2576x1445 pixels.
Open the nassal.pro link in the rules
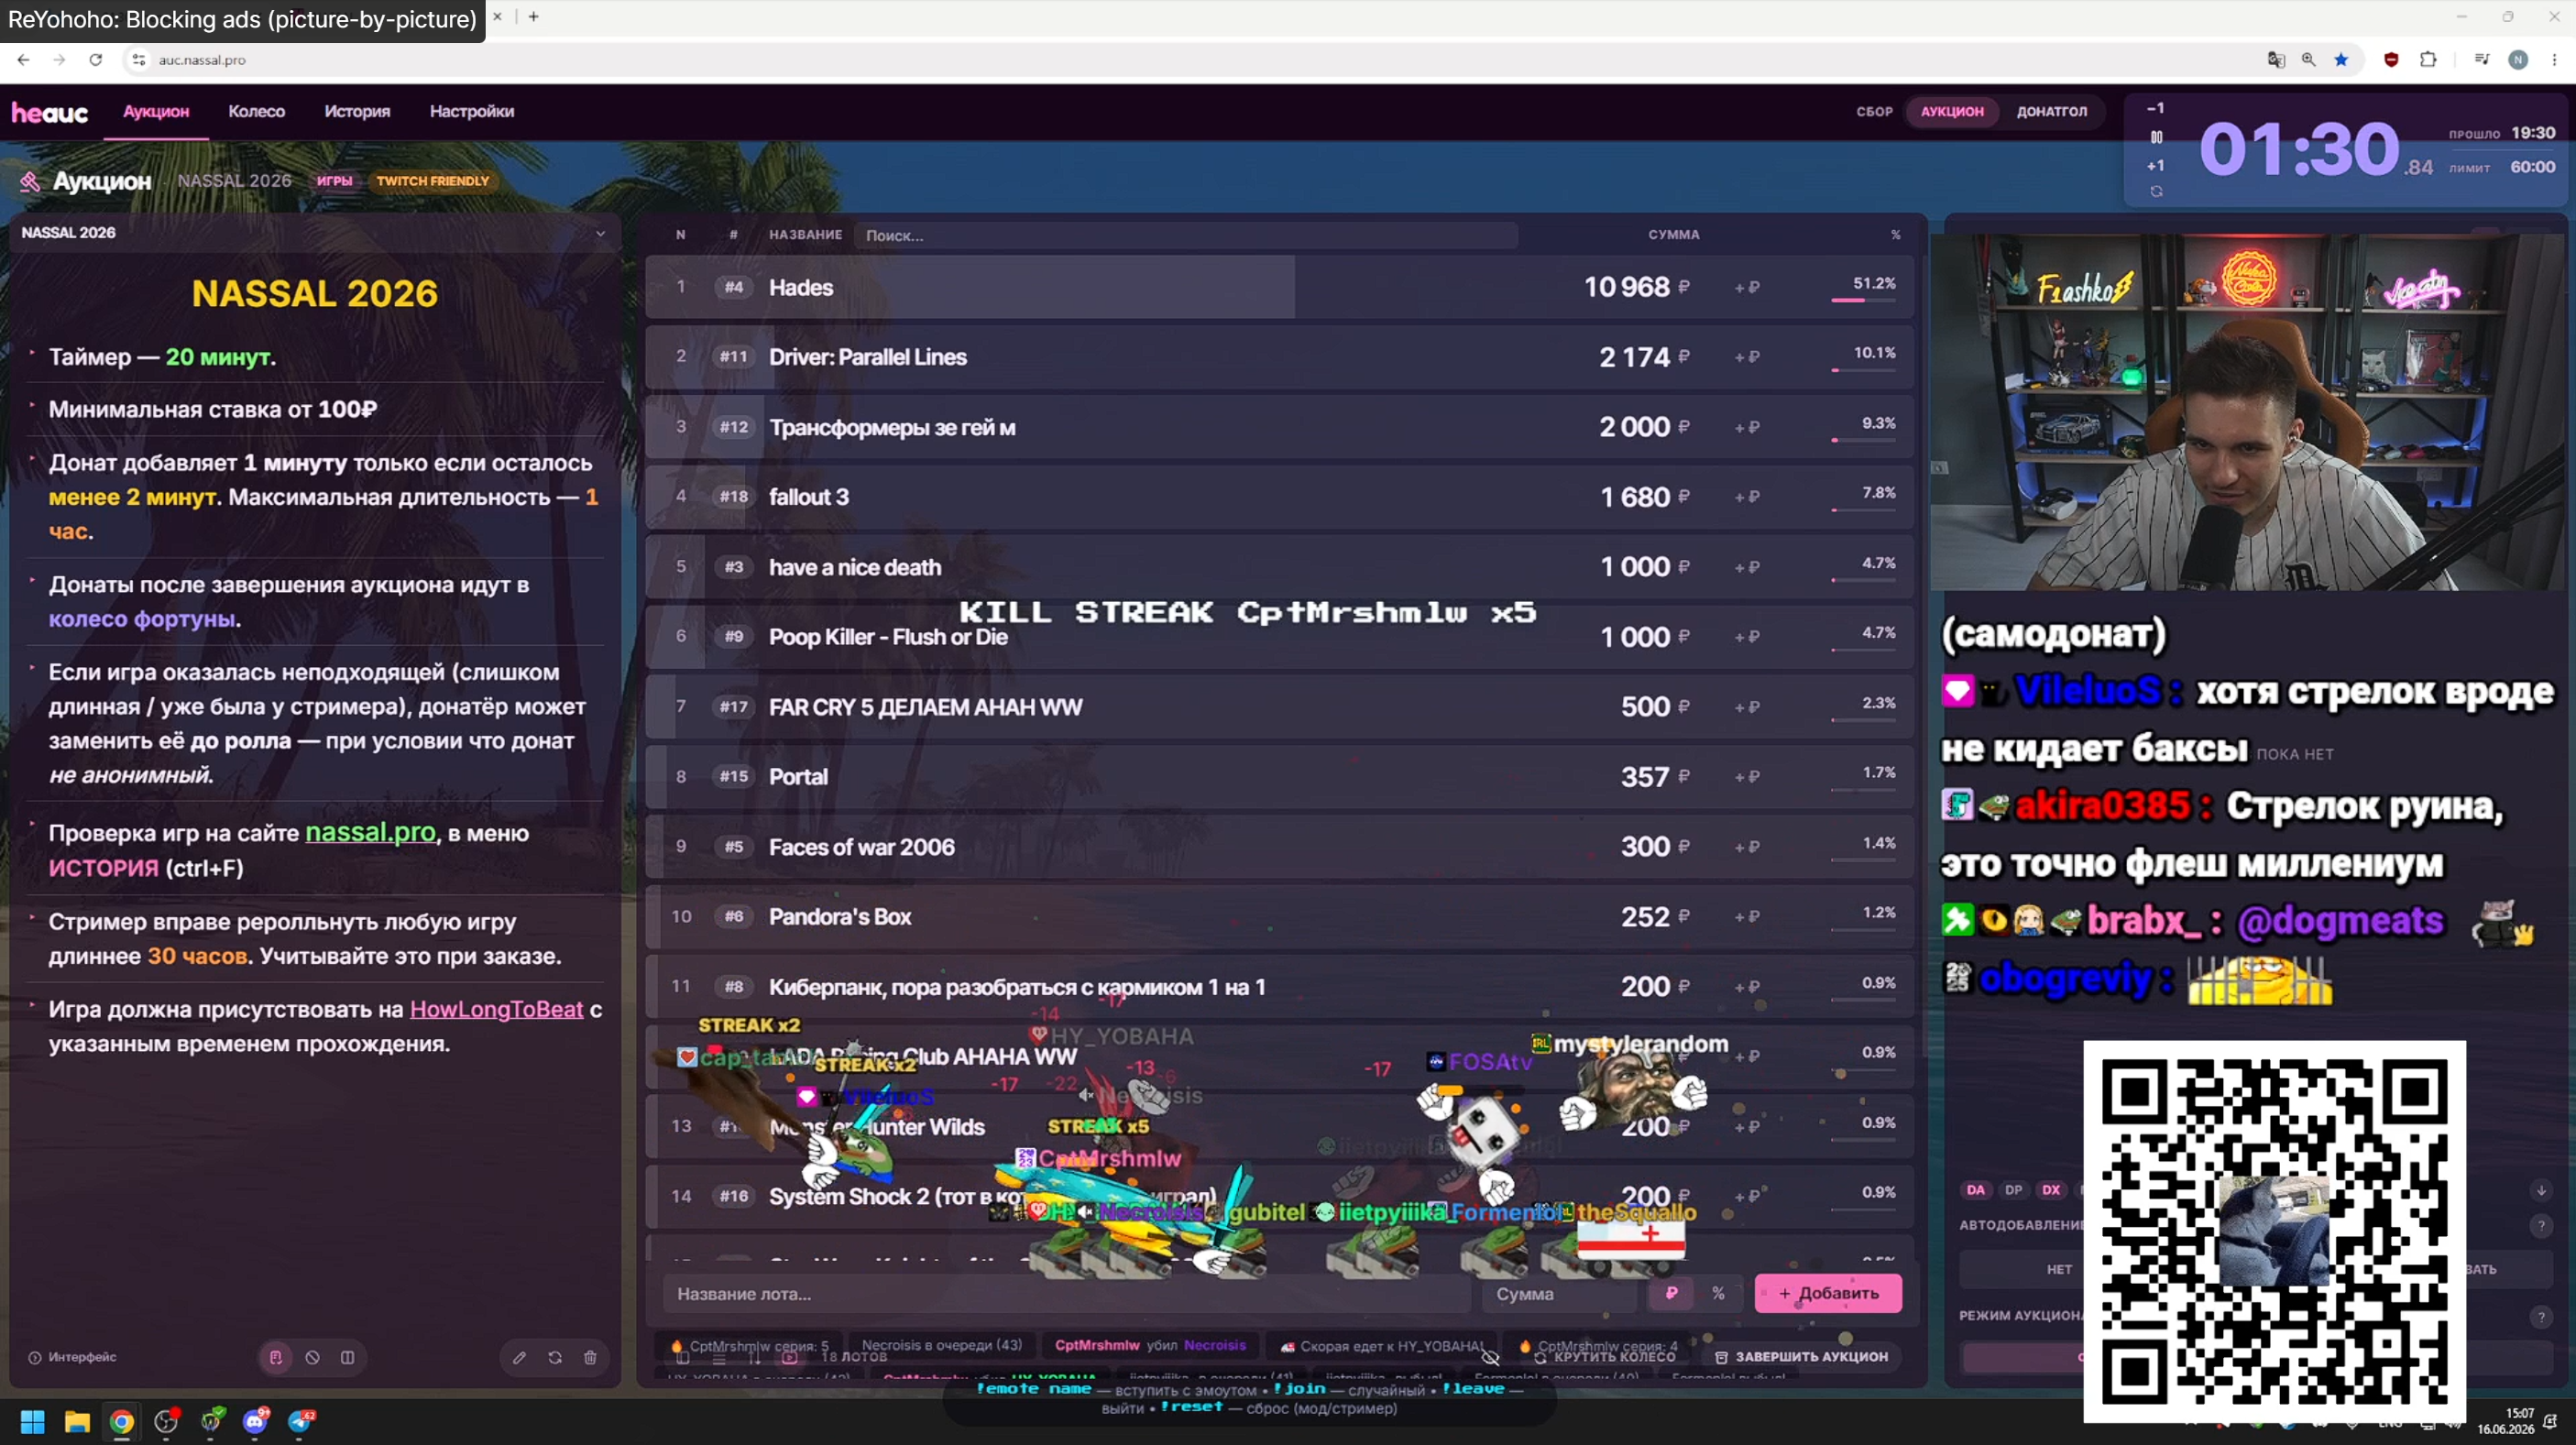click(370, 832)
